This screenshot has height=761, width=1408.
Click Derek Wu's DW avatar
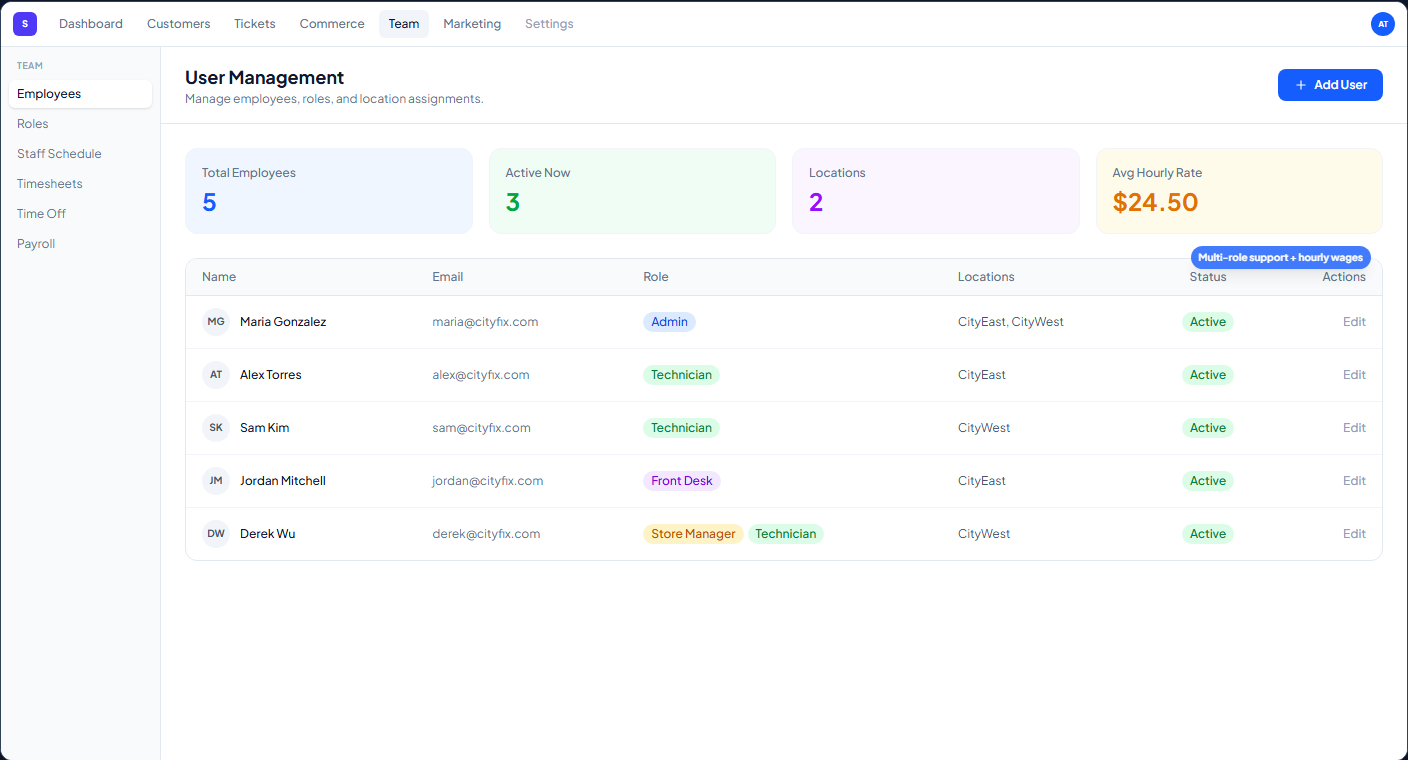(x=216, y=534)
